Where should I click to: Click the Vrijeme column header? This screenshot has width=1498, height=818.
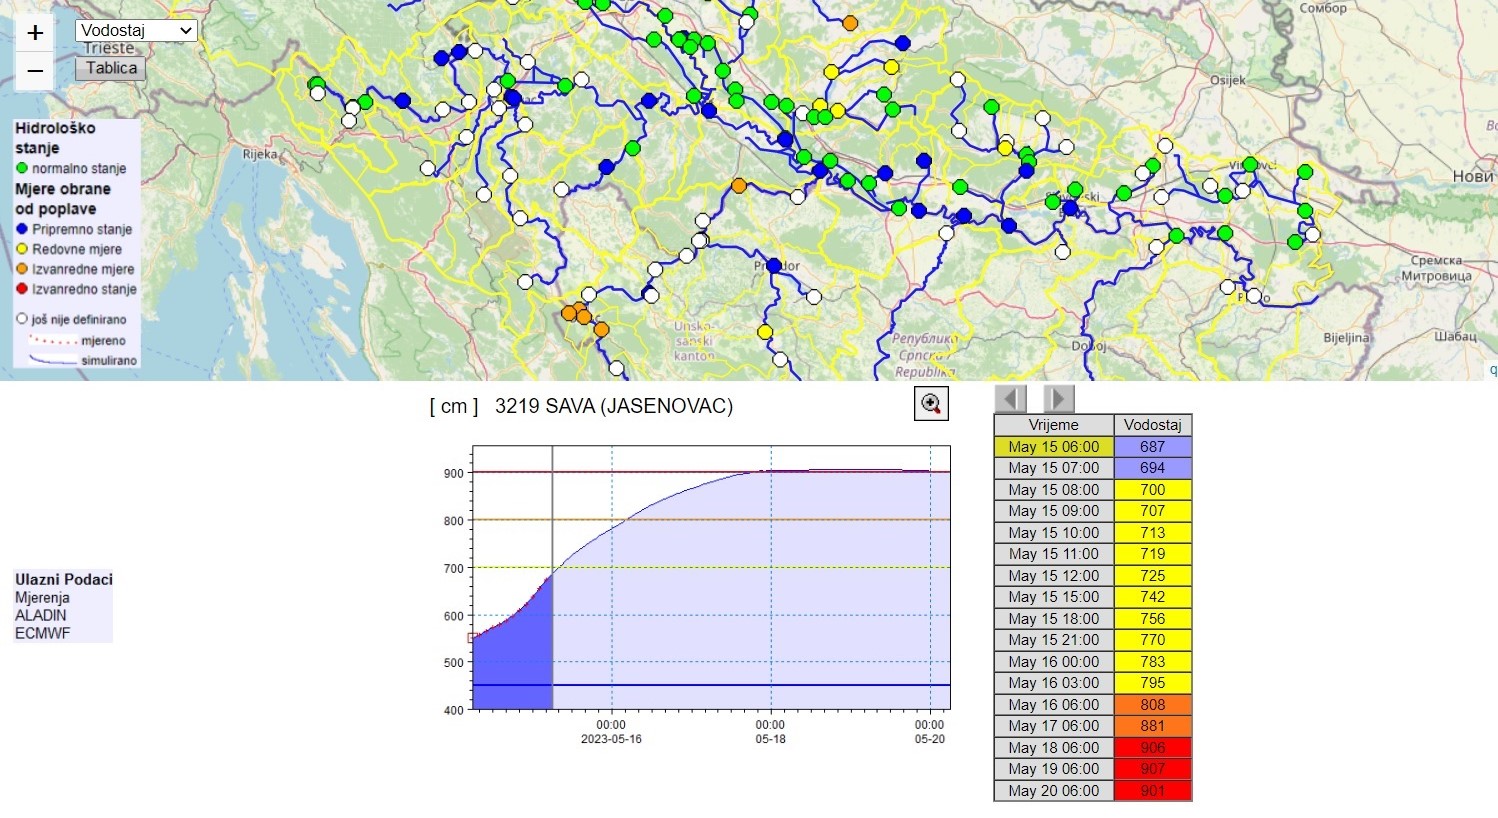click(1053, 425)
